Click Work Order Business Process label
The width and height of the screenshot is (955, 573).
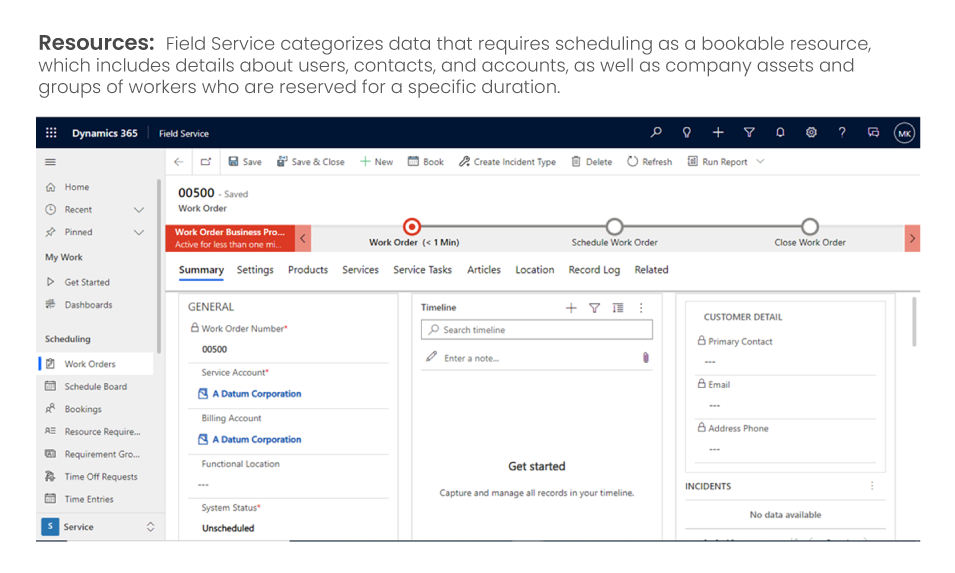point(230,238)
